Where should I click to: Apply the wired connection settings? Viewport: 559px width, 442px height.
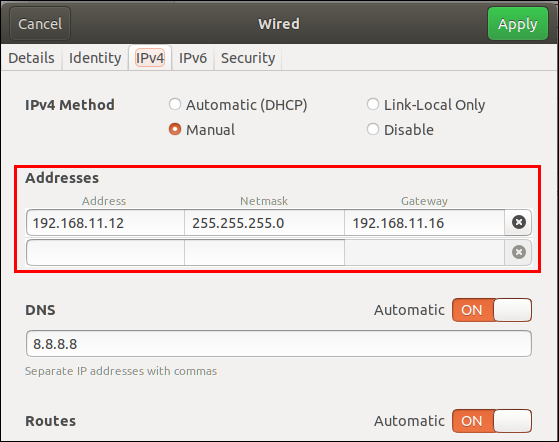point(518,24)
